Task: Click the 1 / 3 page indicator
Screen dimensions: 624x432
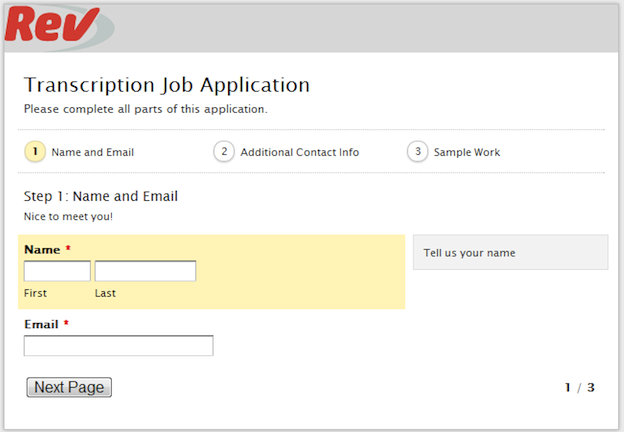Action: coord(580,387)
